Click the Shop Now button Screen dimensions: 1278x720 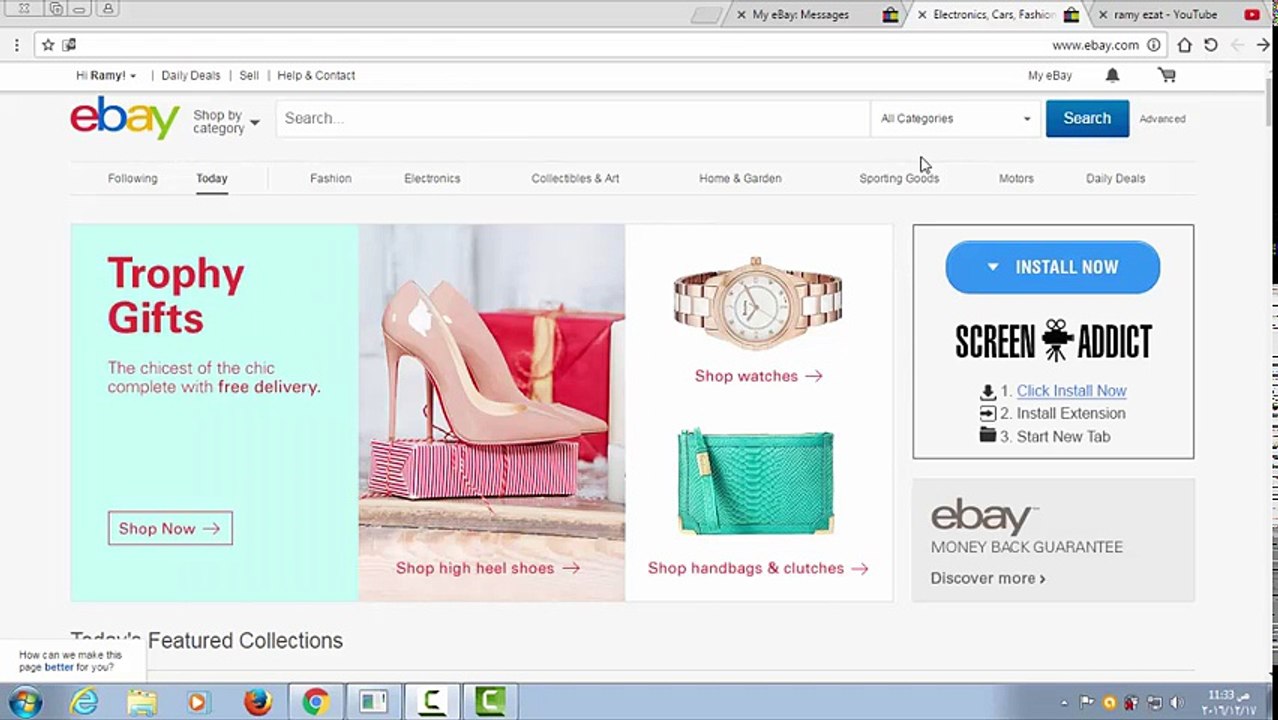click(170, 528)
